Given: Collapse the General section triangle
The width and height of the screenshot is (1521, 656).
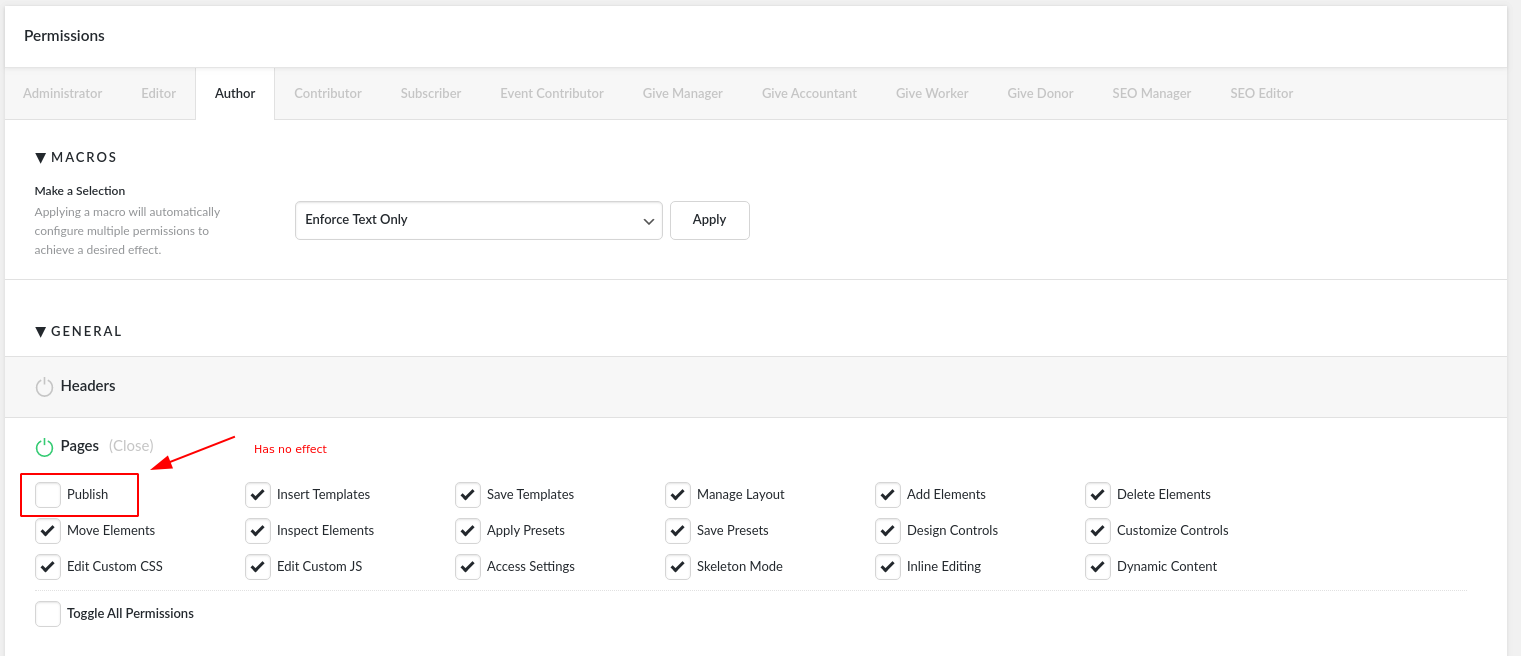Looking at the screenshot, I should point(41,332).
